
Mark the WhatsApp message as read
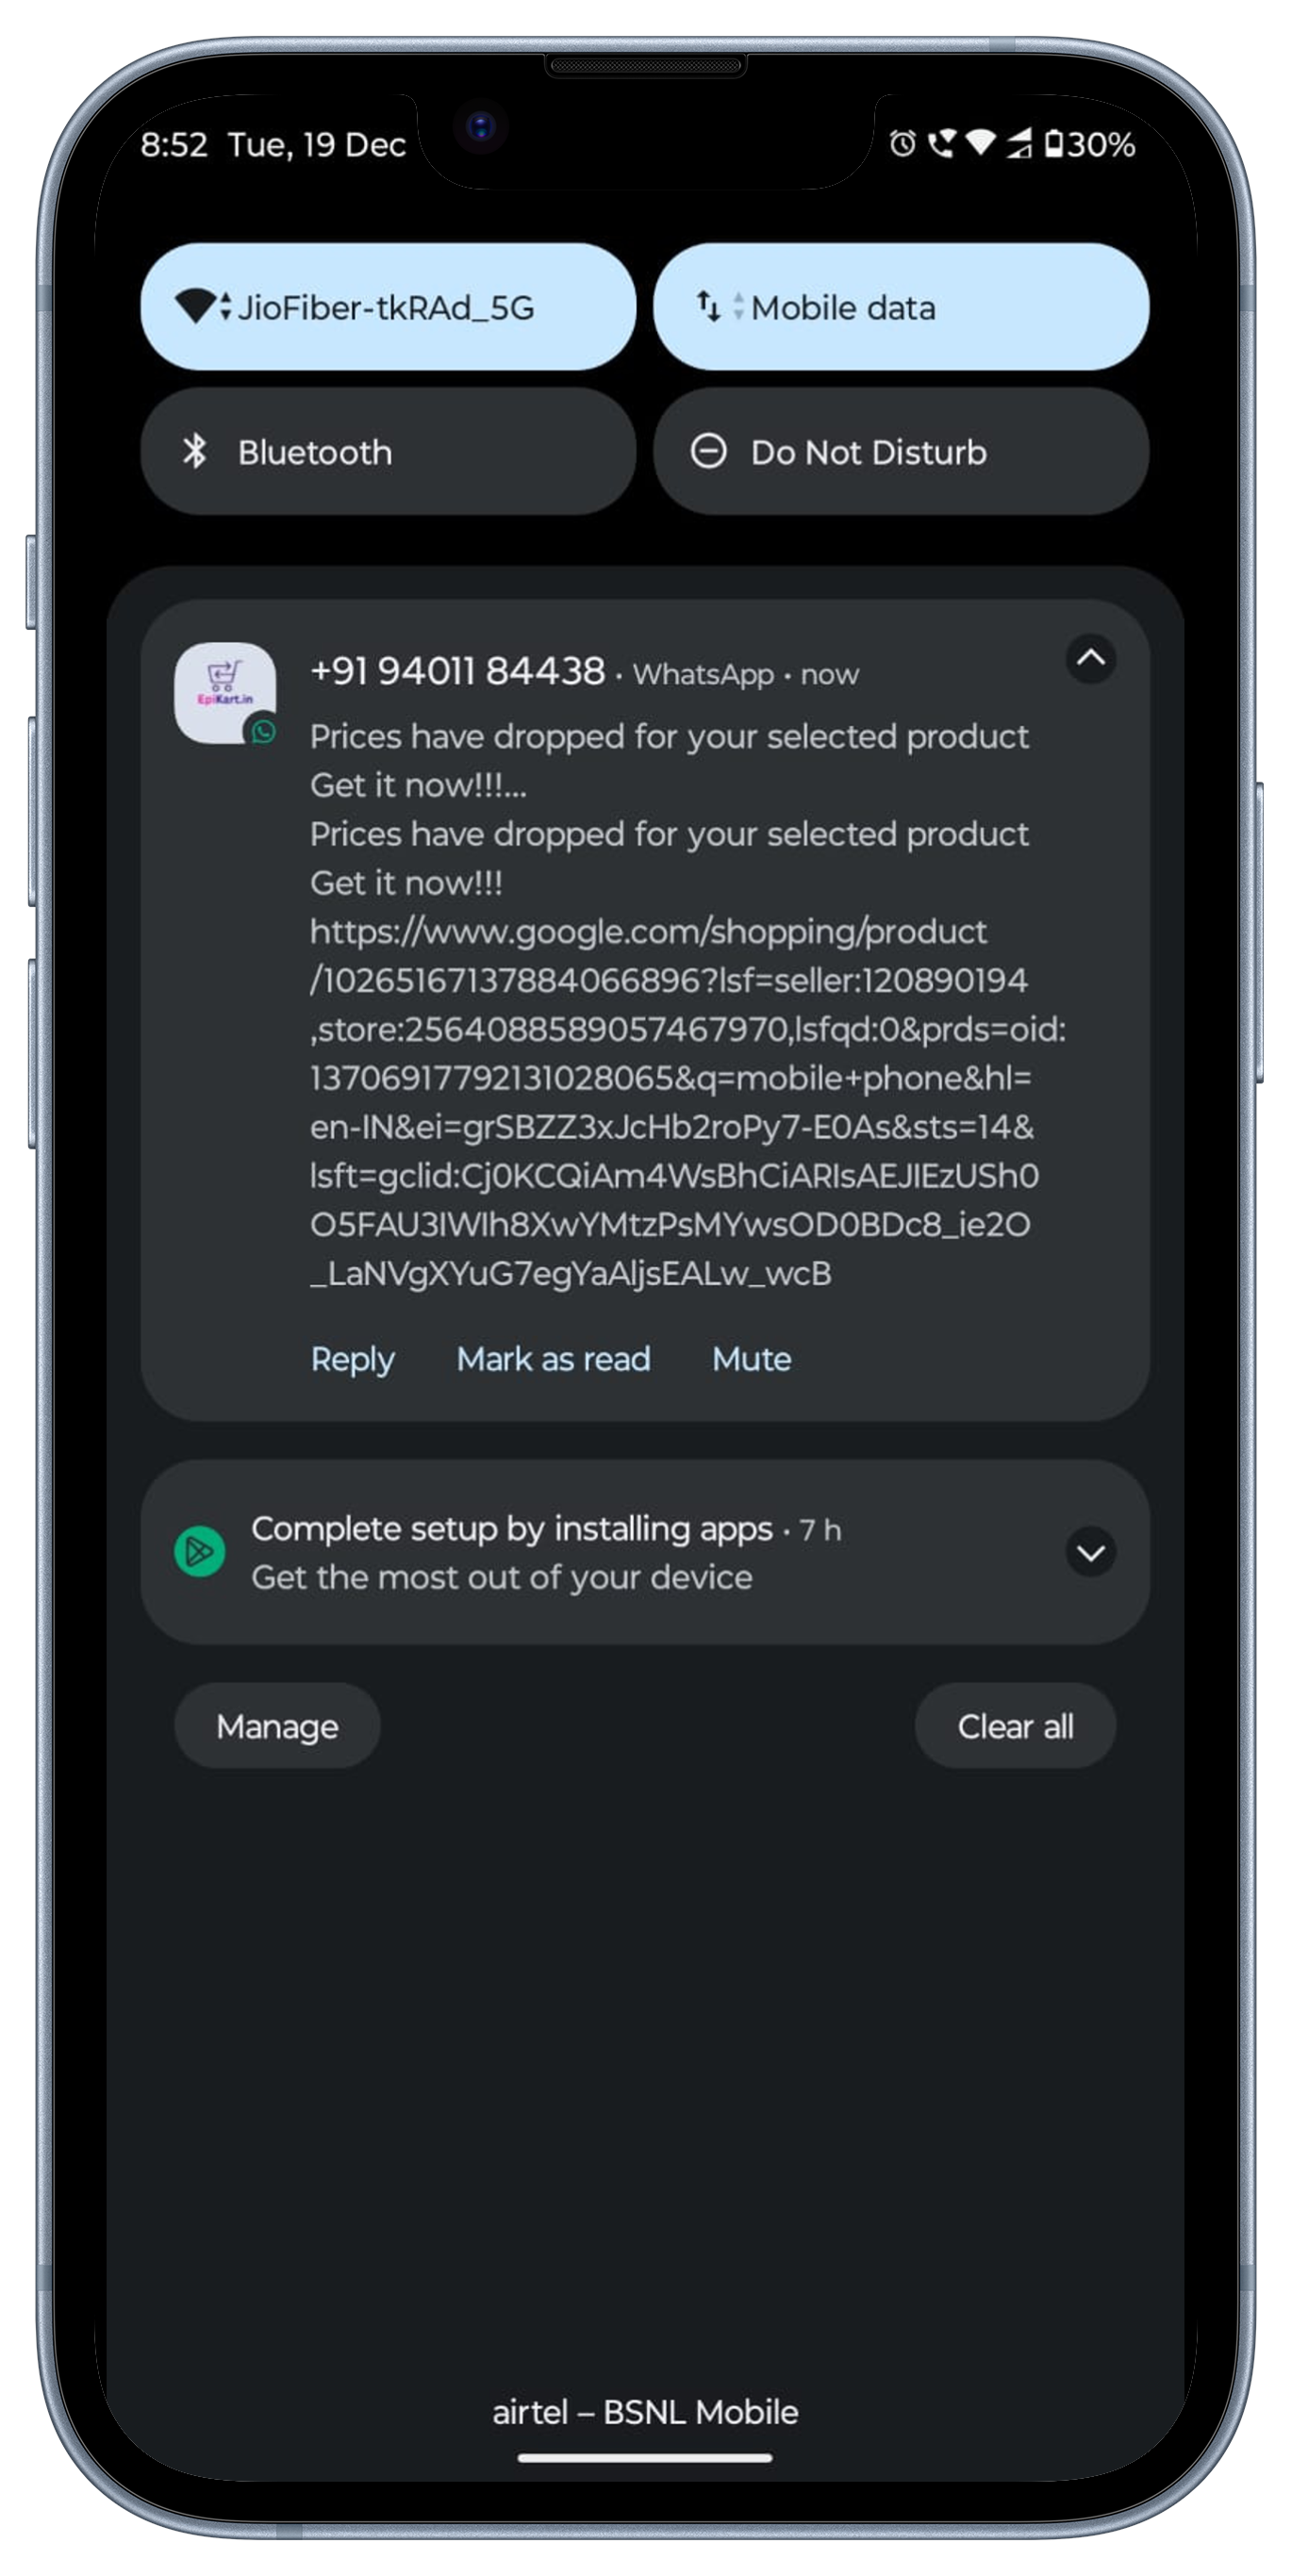click(553, 1359)
